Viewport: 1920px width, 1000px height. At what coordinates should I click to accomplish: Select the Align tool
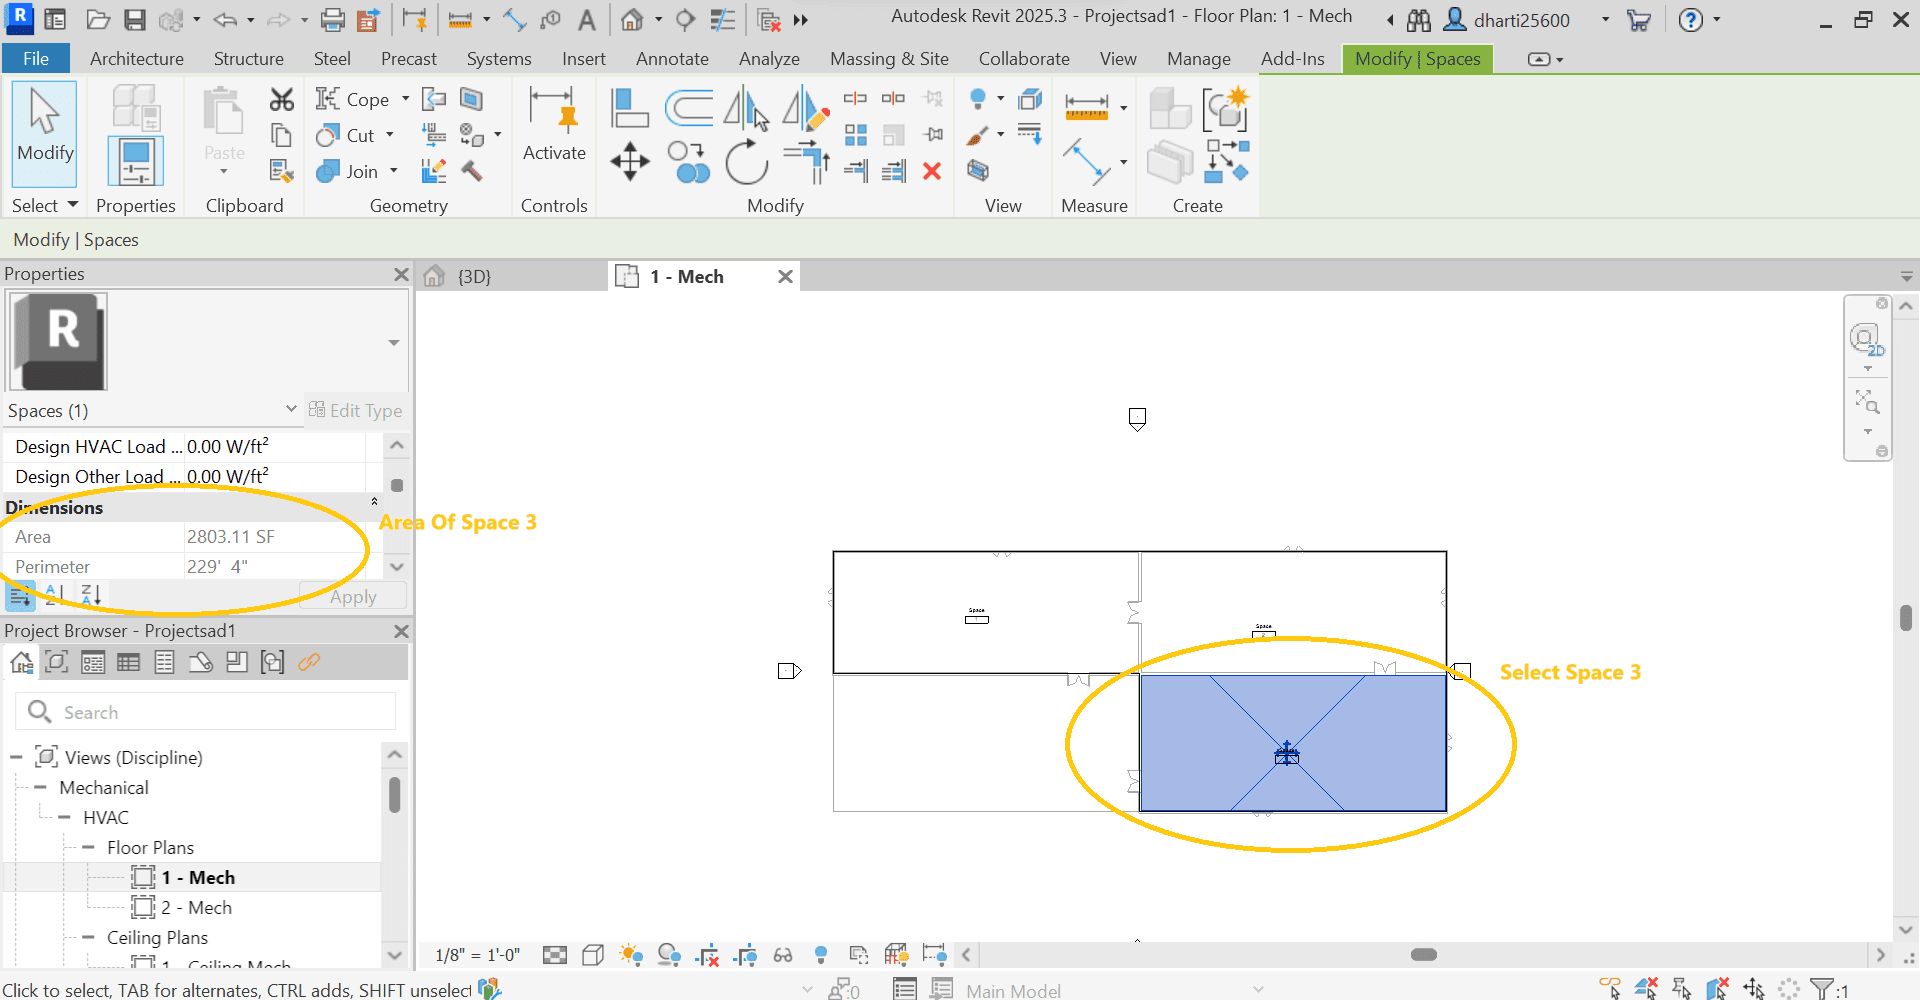point(629,107)
